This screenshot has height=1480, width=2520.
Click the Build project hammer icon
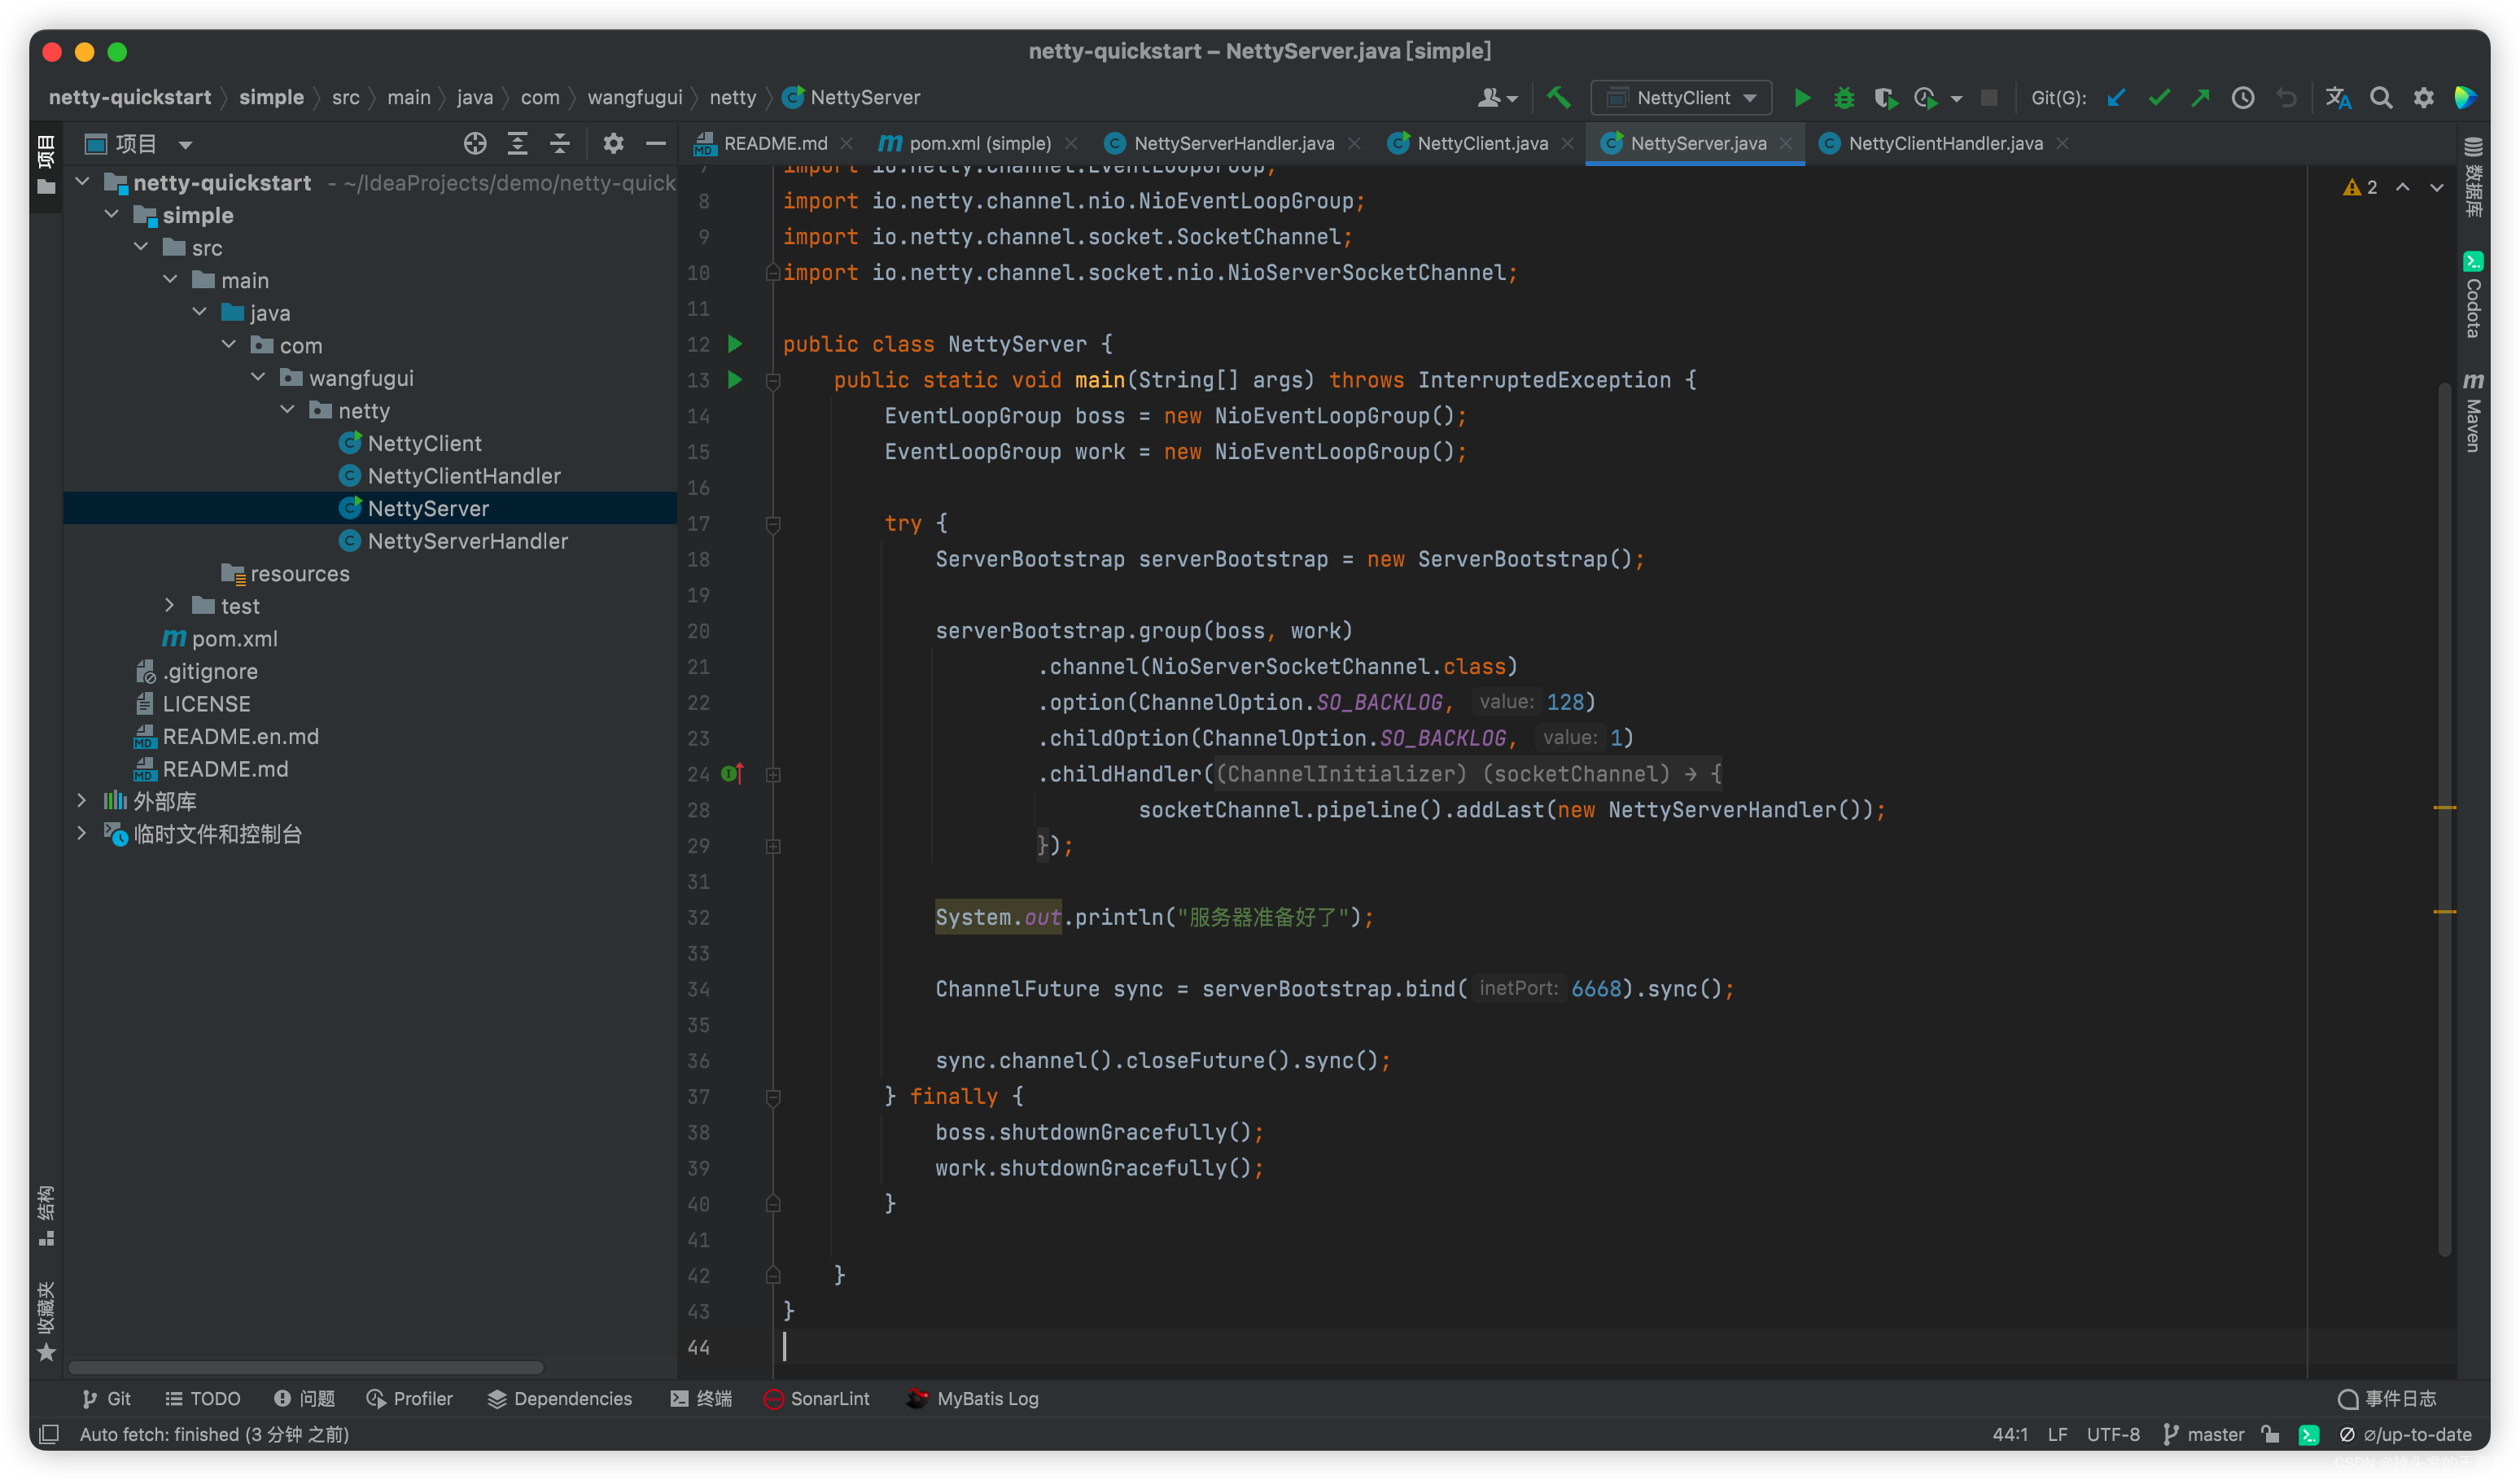point(1559,97)
